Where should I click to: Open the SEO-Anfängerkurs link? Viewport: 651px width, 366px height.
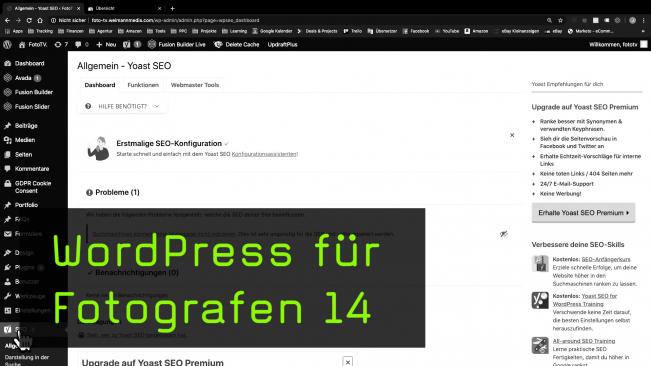point(606,259)
